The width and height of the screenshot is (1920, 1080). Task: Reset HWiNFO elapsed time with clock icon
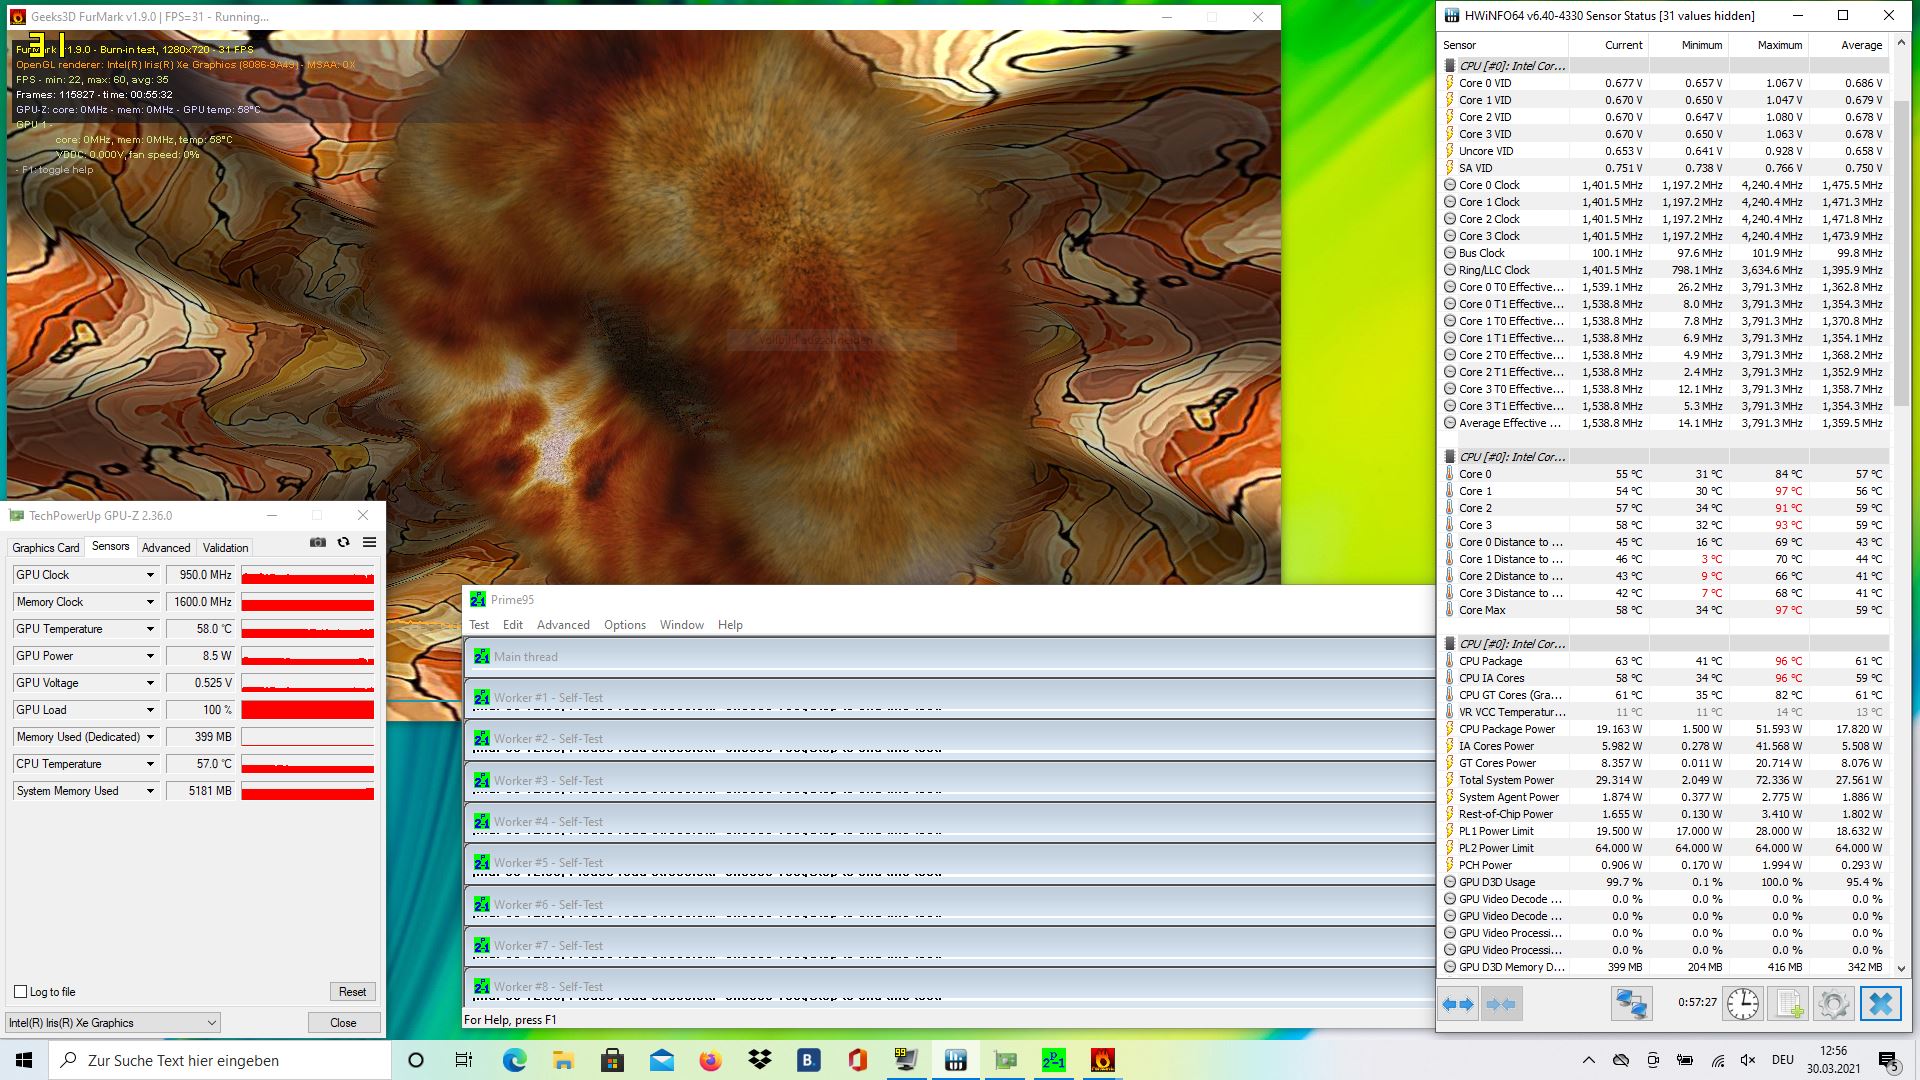tap(1742, 1004)
